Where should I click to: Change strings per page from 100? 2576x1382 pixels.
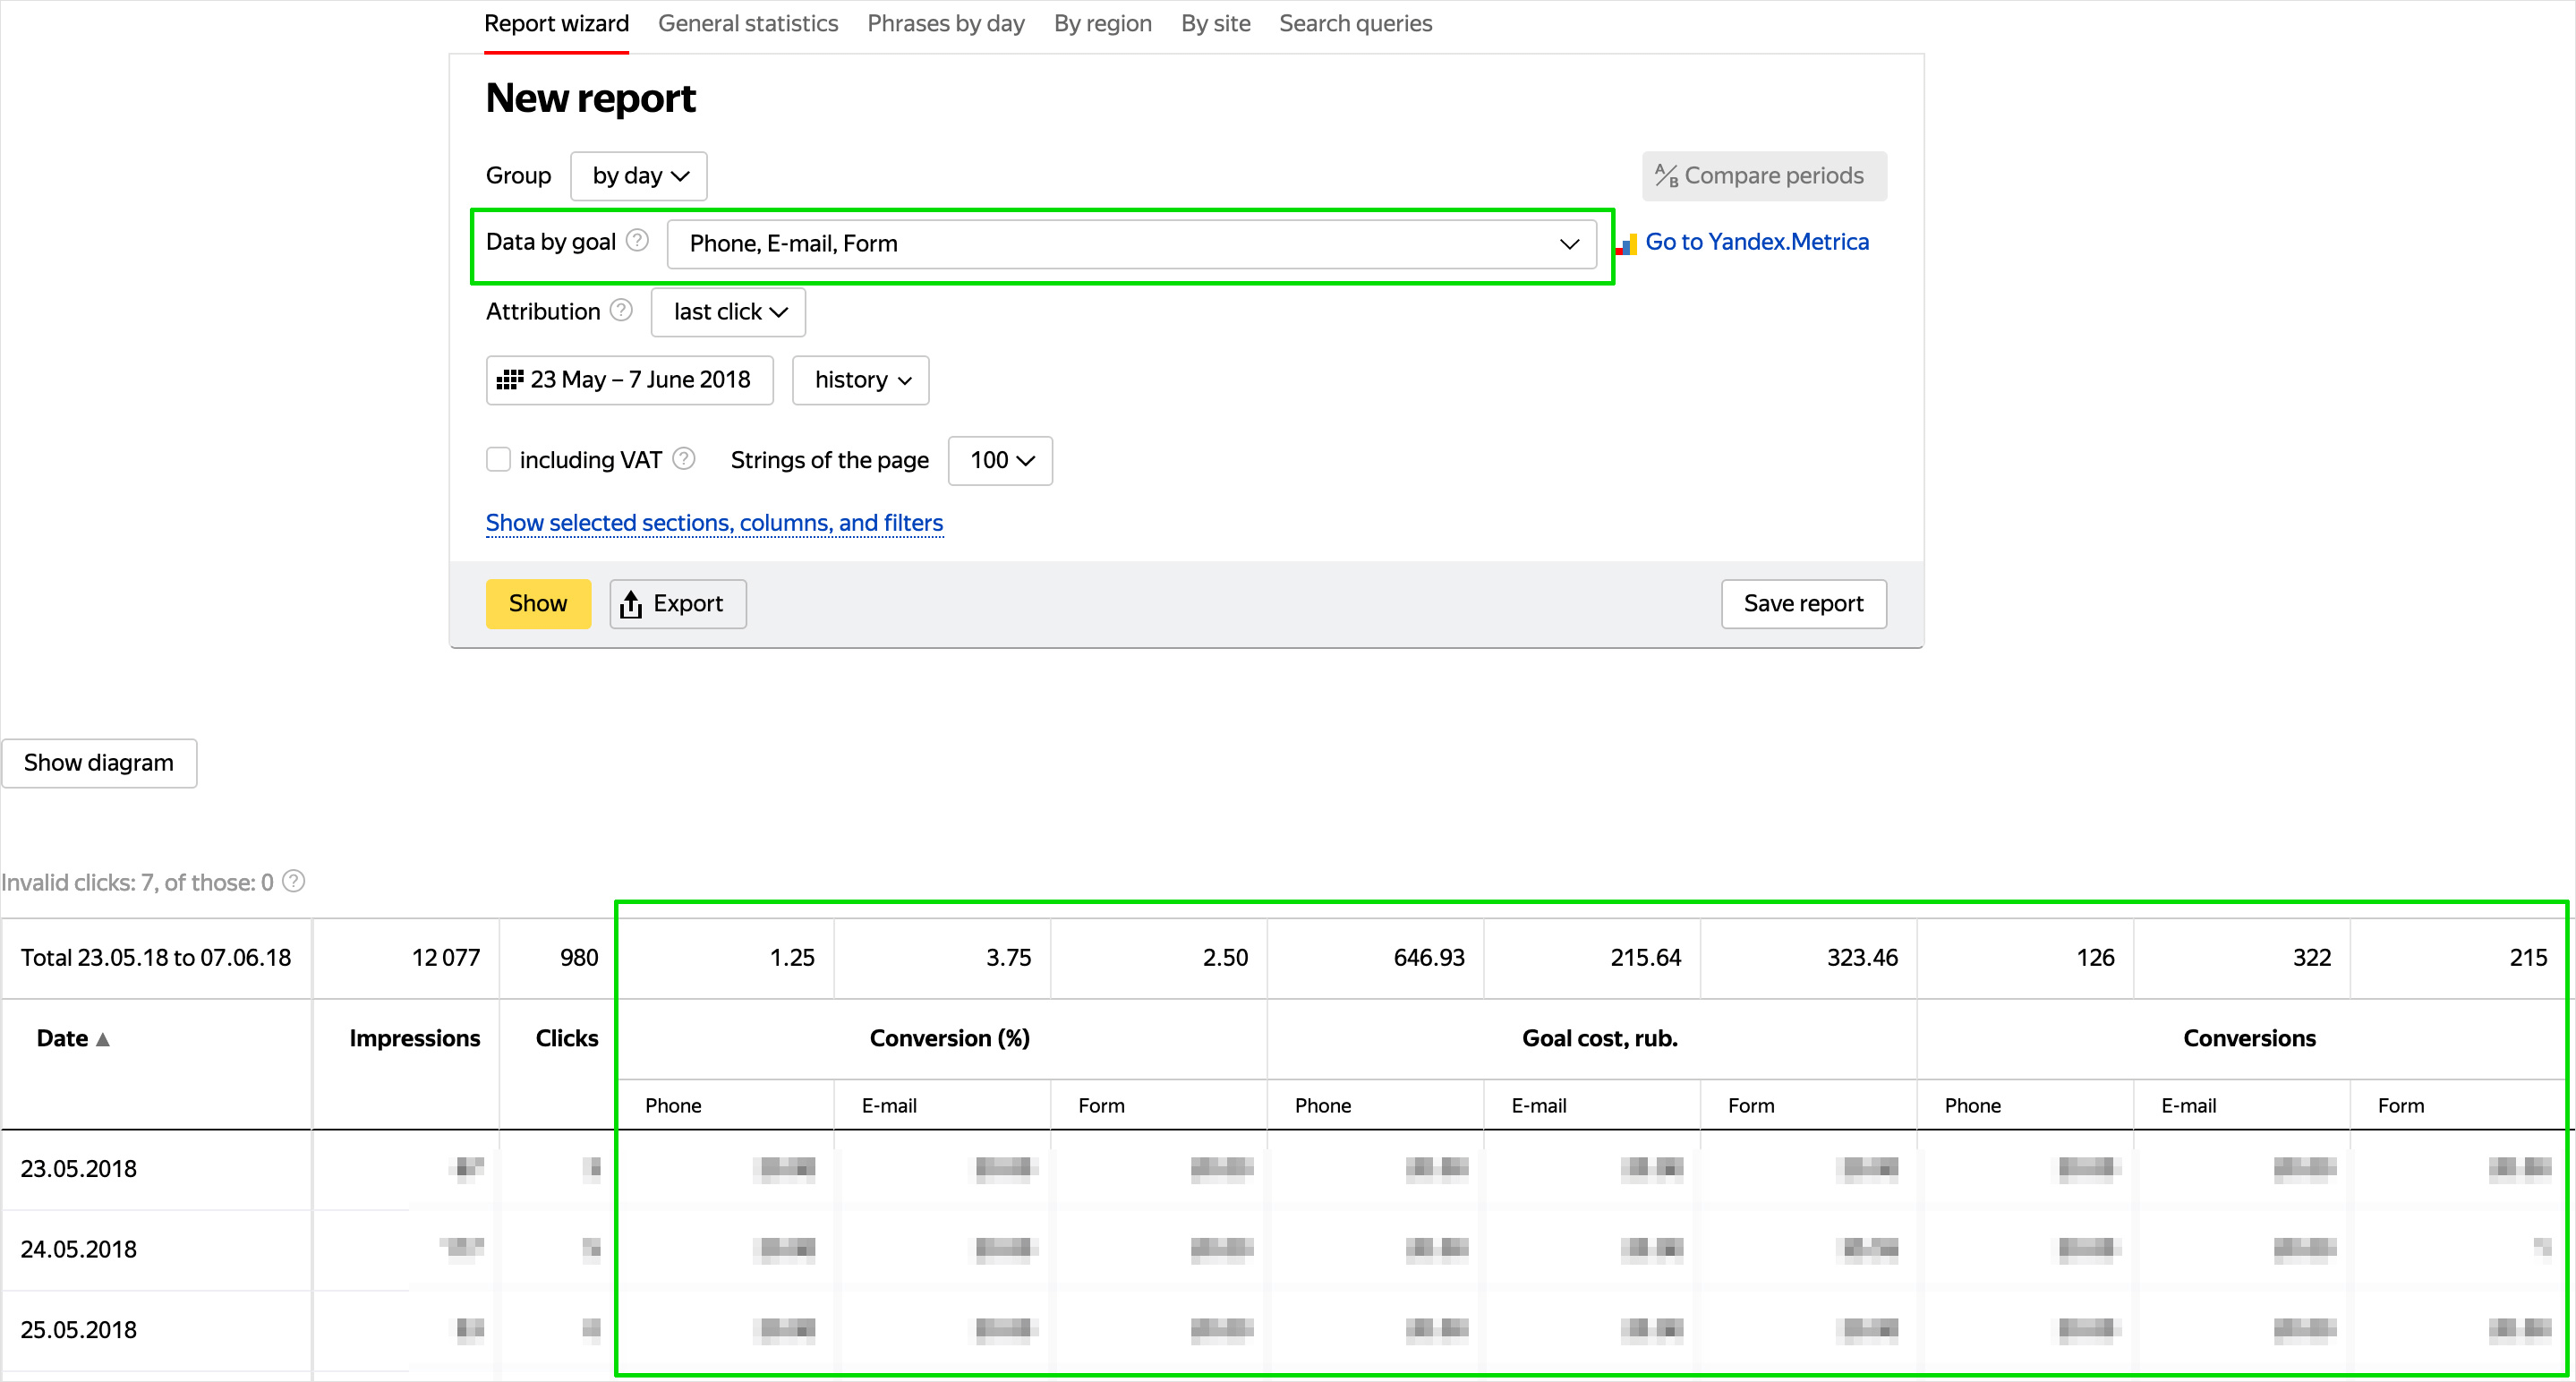1000,460
